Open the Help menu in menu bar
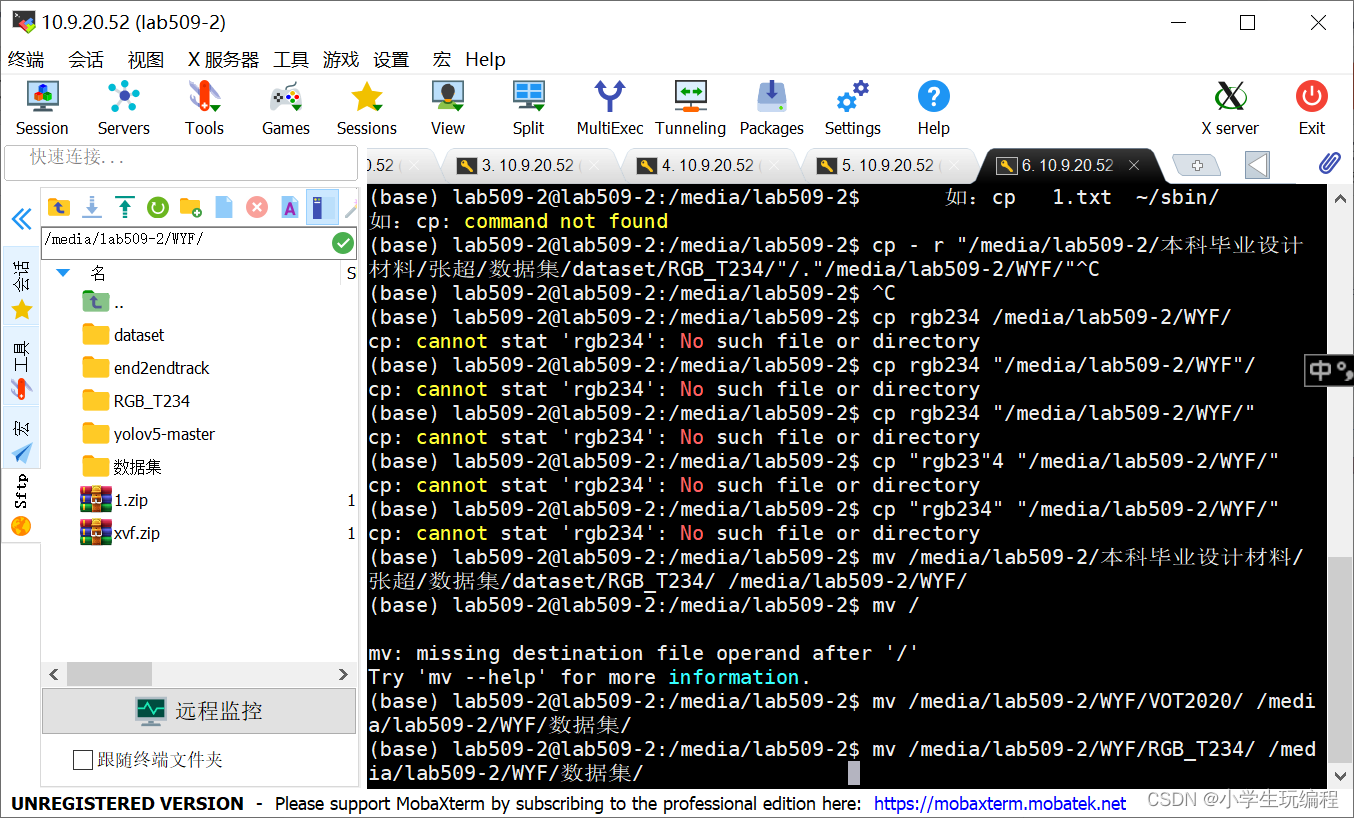 tap(485, 59)
